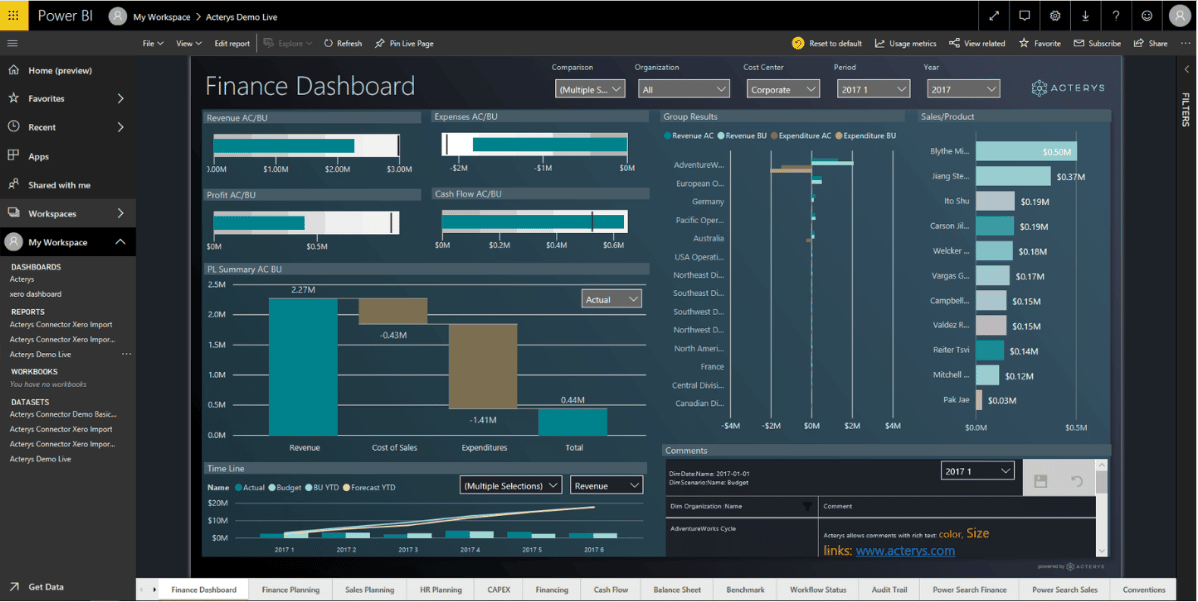Open Time Line Revenue dropdown
Image resolution: width=1198 pixels, height=602 pixels.
(x=607, y=486)
